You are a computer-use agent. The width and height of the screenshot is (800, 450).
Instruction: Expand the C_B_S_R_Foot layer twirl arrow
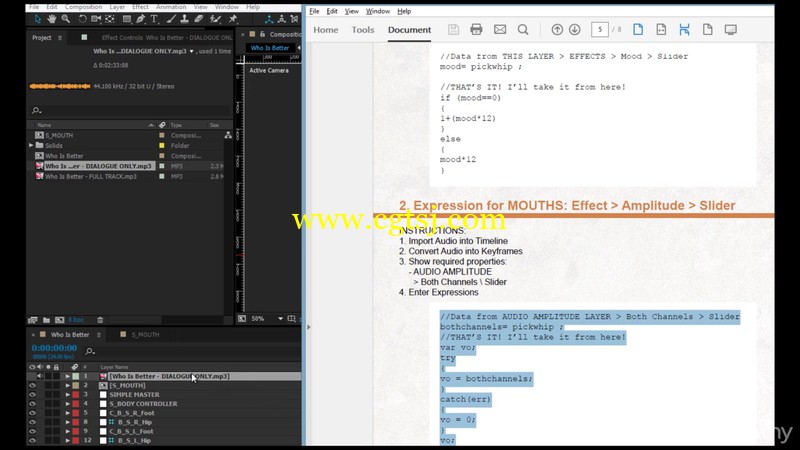(x=67, y=413)
